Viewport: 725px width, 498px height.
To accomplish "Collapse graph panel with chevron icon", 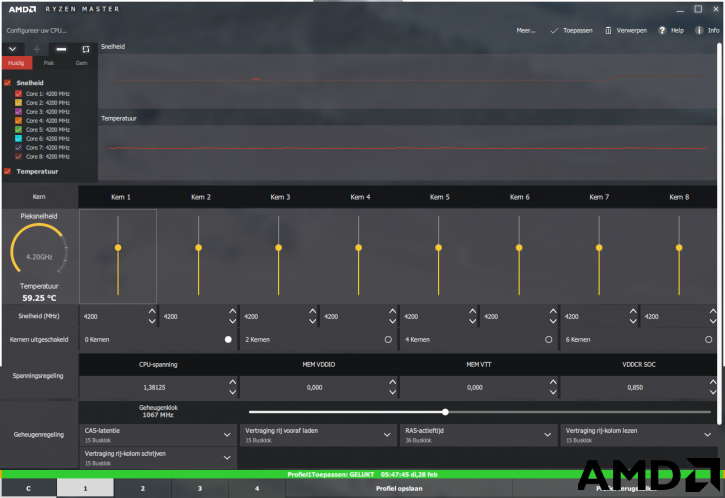I will 12,49.
